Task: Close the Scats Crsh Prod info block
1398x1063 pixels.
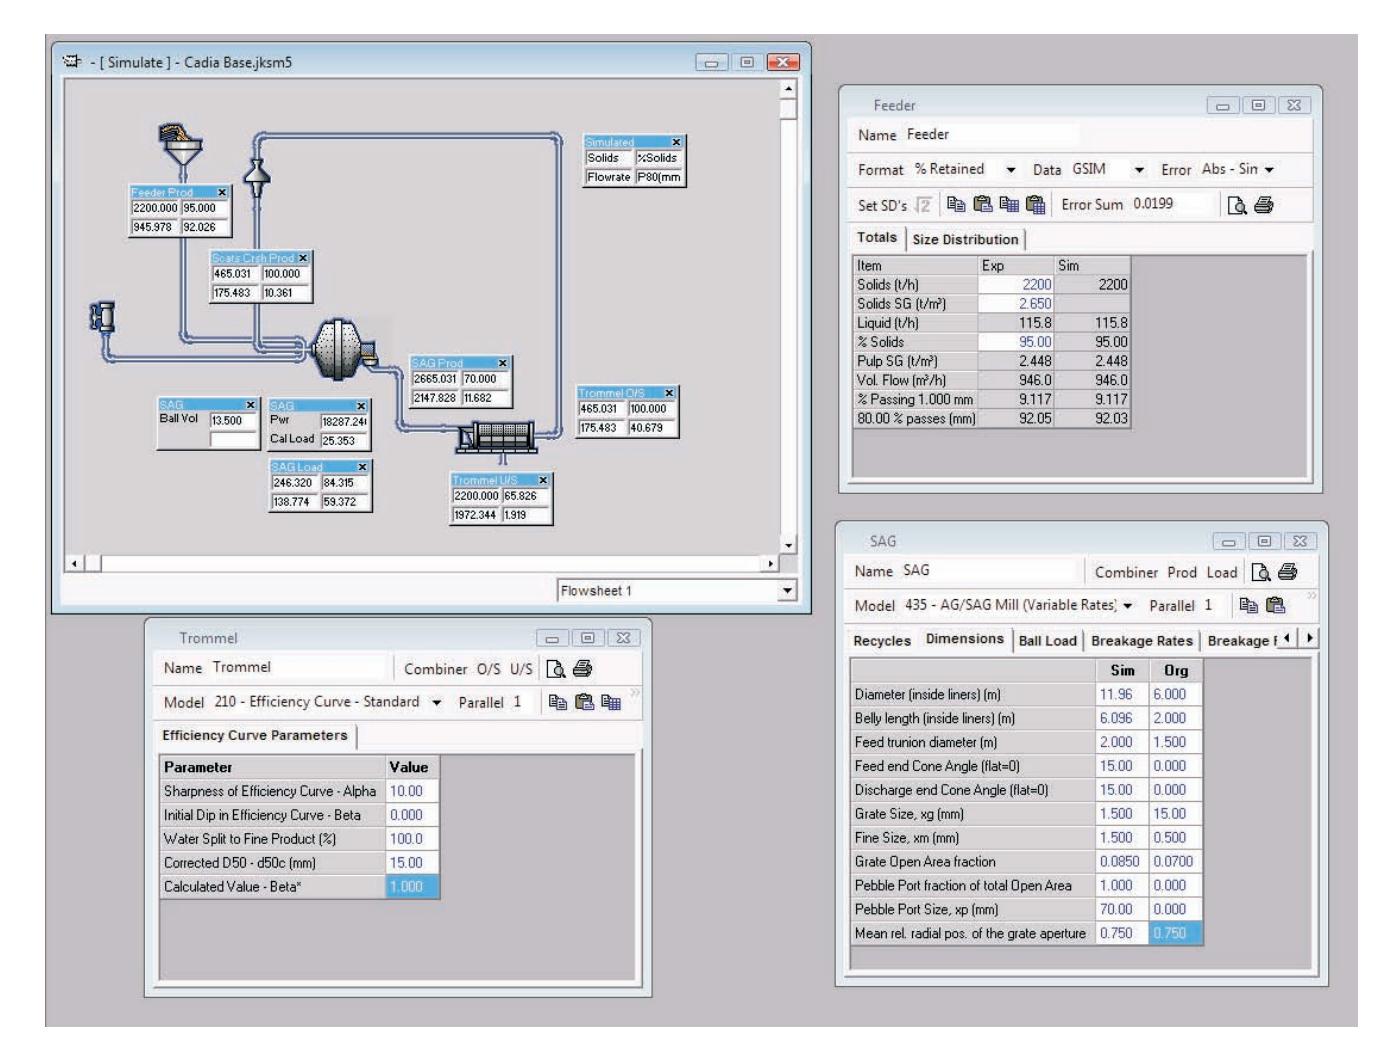Action: (x=303, y=258)
